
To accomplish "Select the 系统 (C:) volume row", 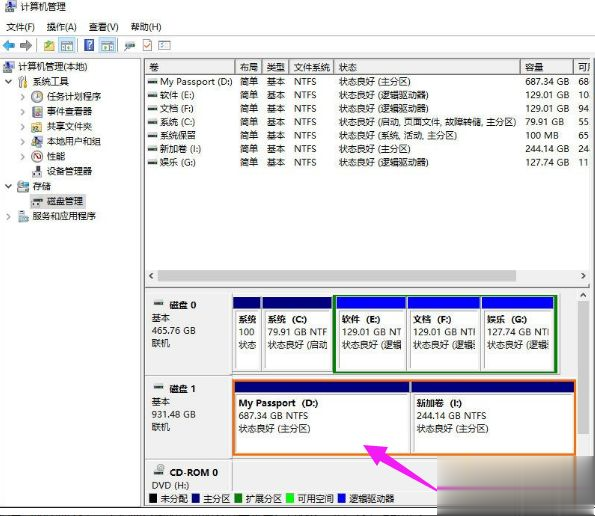I will (x=367, y=122).
